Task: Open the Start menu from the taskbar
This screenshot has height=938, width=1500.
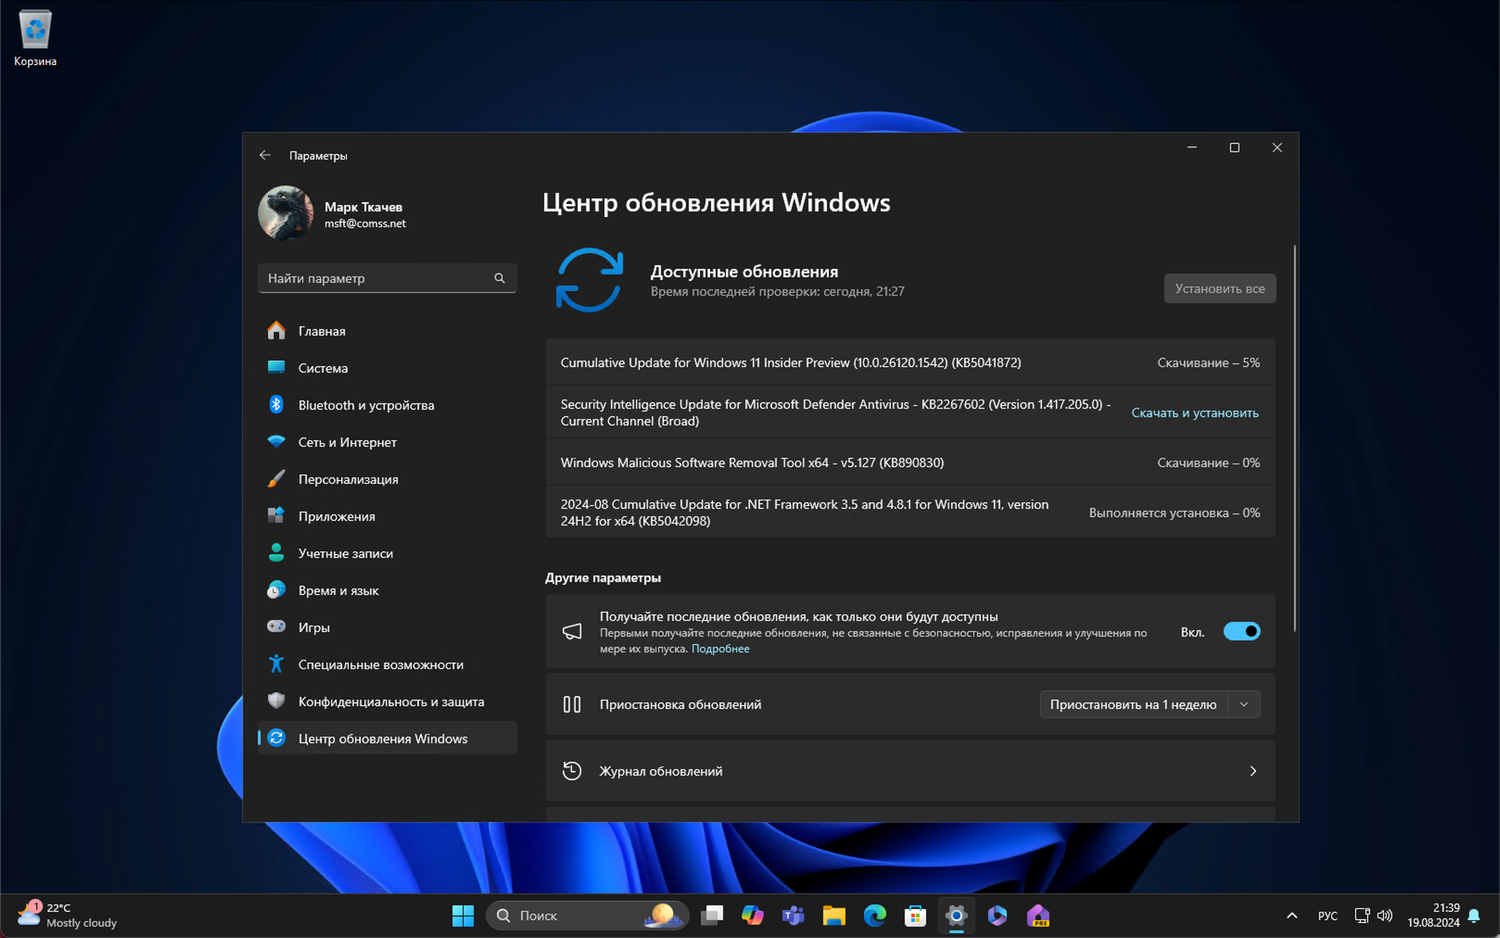Action: click(463, 915)
